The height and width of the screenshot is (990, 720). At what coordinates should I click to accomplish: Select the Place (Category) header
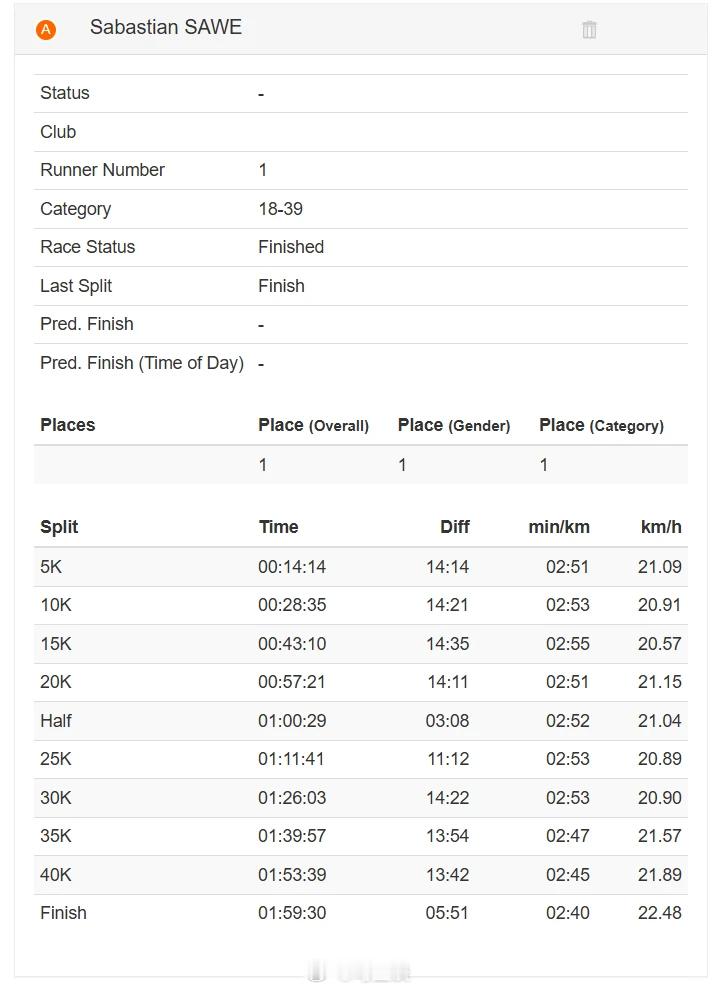coord(601,425)
